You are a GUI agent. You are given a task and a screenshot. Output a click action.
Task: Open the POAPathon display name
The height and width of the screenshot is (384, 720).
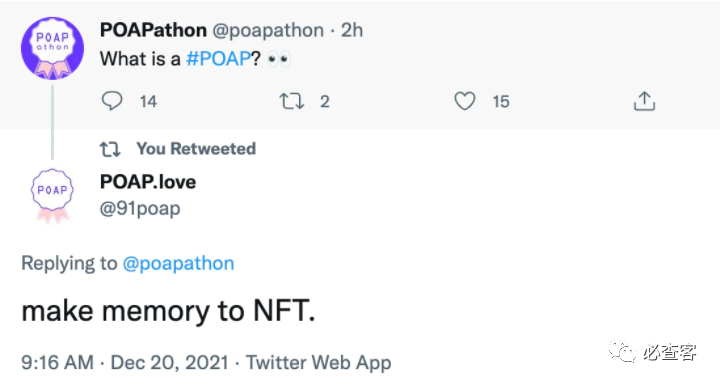pyautogui.click(x=153, y=30)
